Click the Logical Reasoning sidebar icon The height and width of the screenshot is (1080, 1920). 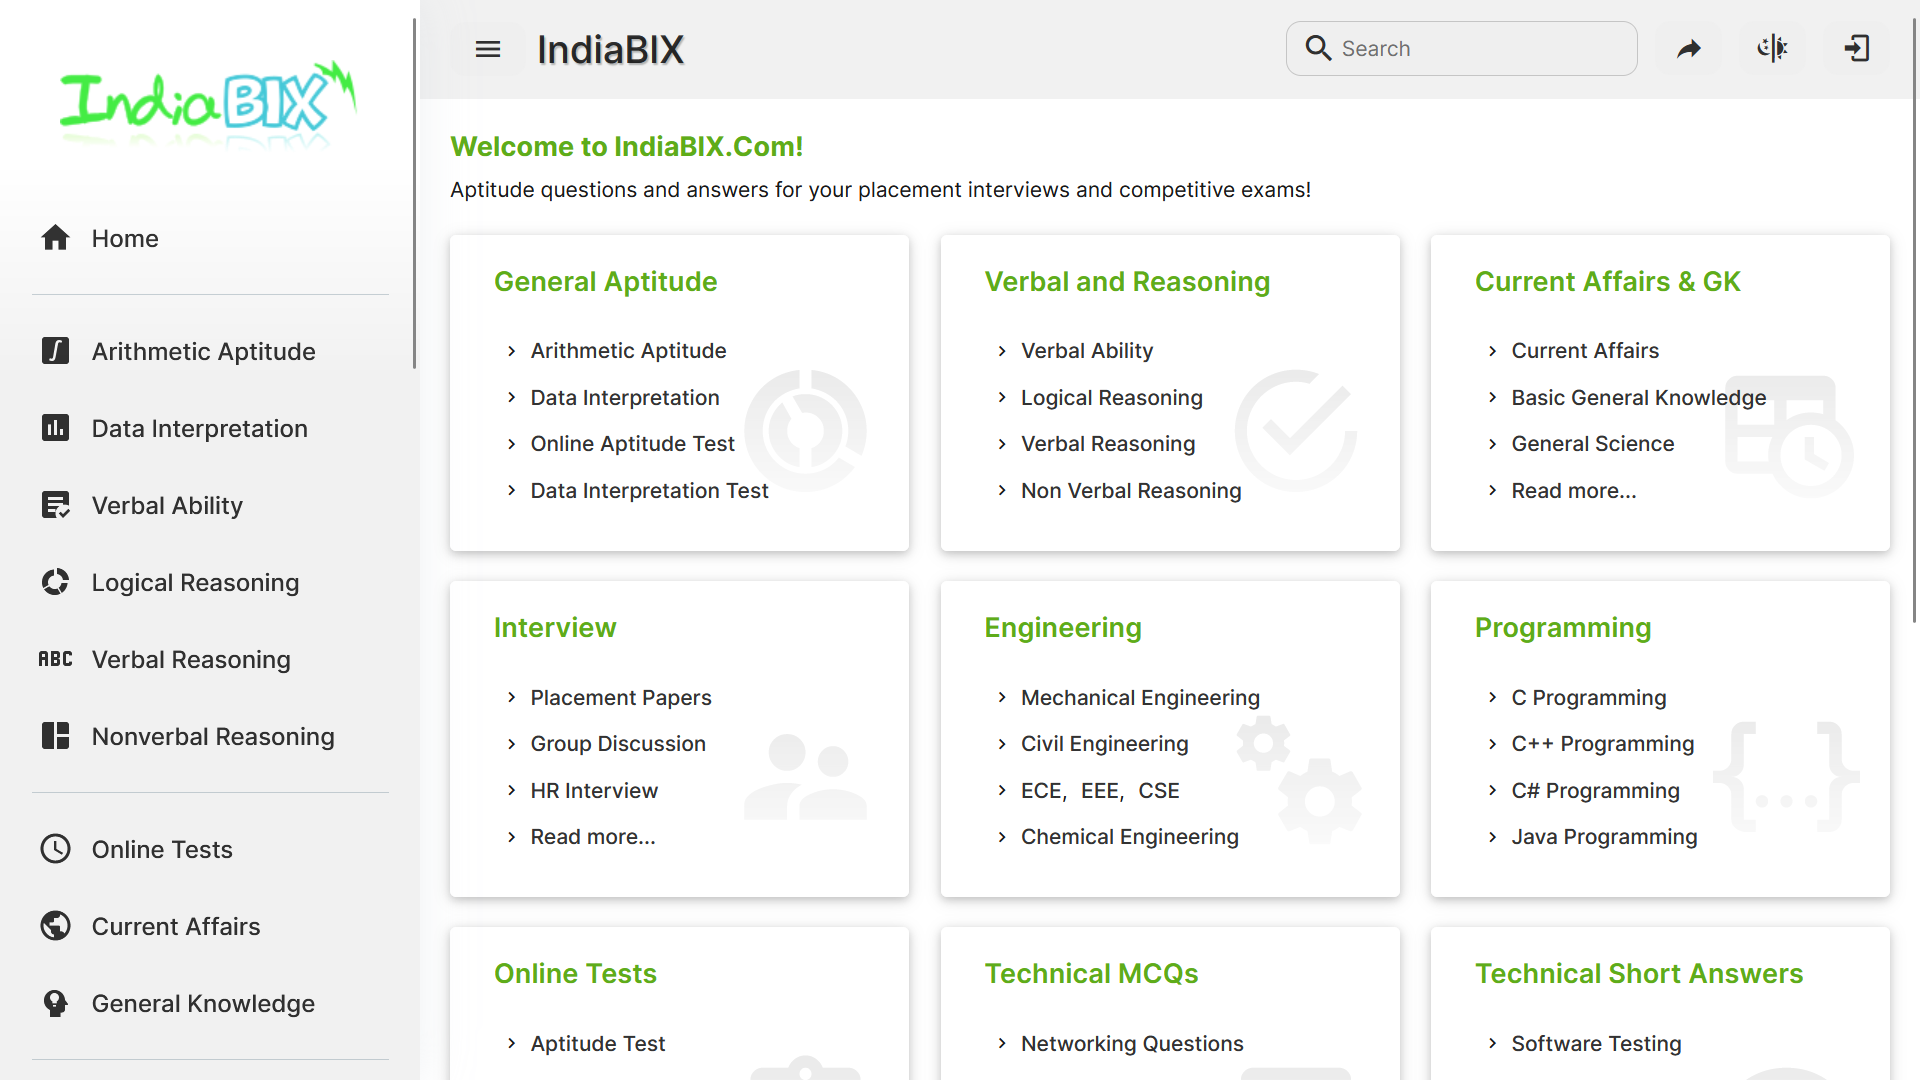(x=55, y=582)
